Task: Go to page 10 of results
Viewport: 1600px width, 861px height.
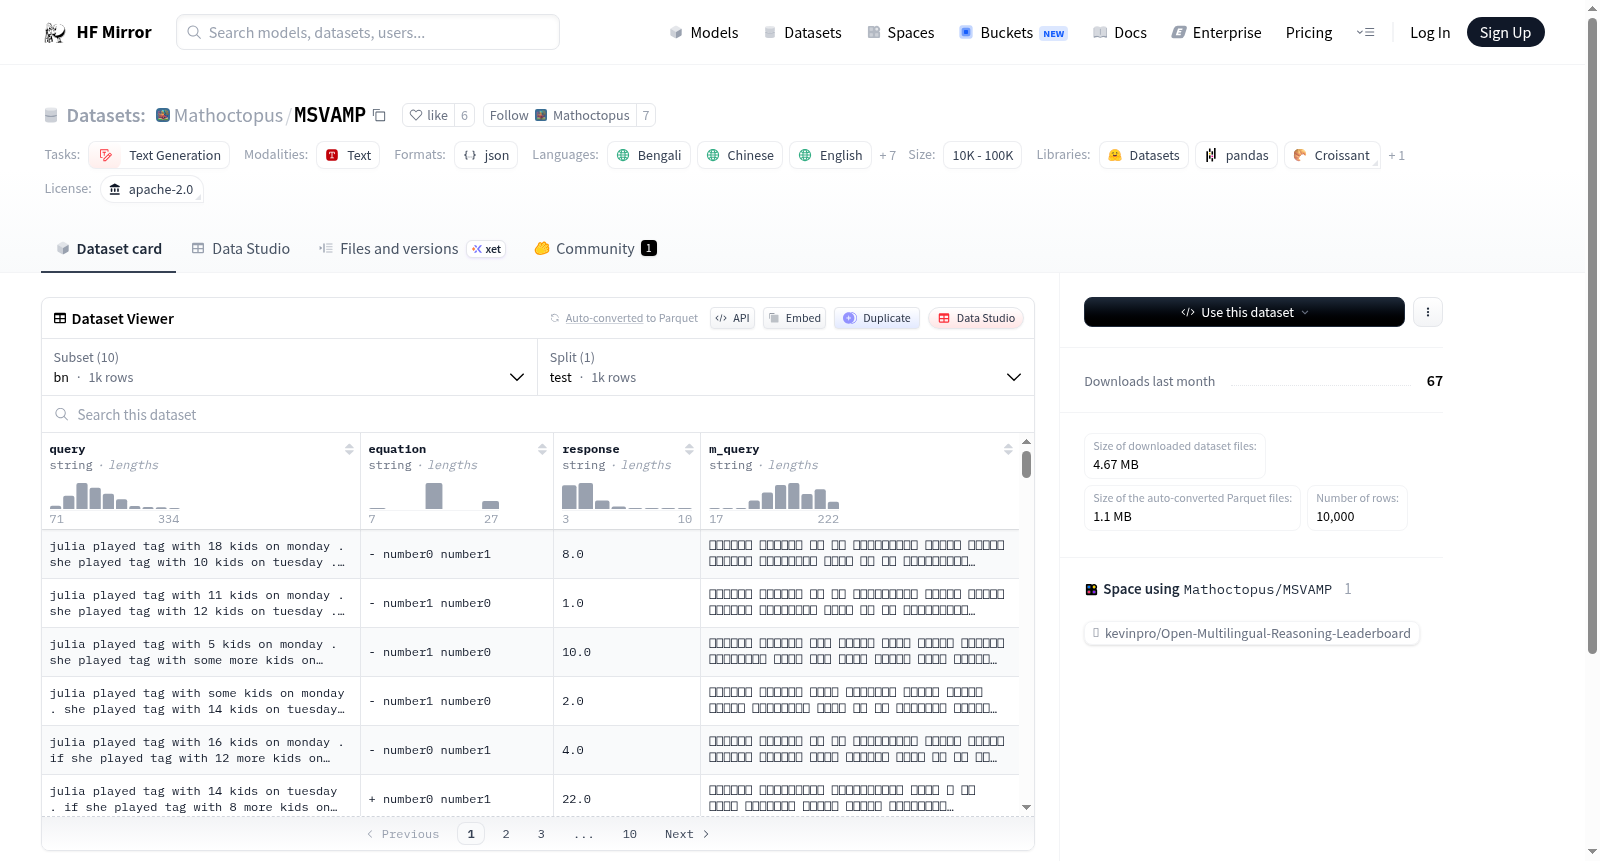Action: pos(629,834)
